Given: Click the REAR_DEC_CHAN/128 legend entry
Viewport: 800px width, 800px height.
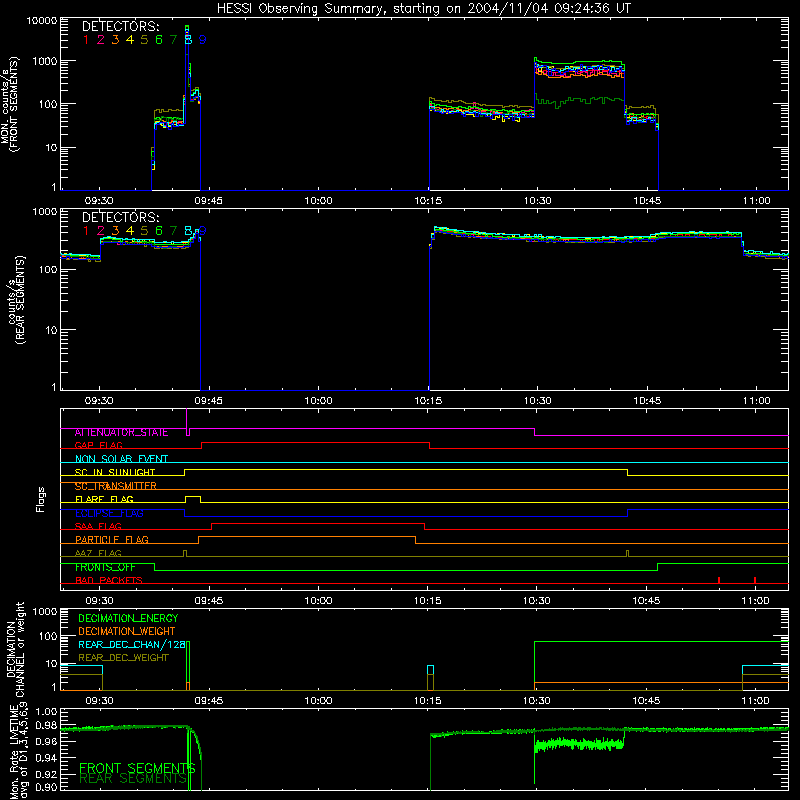Looking at the screenshot, I should [x=132, y=645].
